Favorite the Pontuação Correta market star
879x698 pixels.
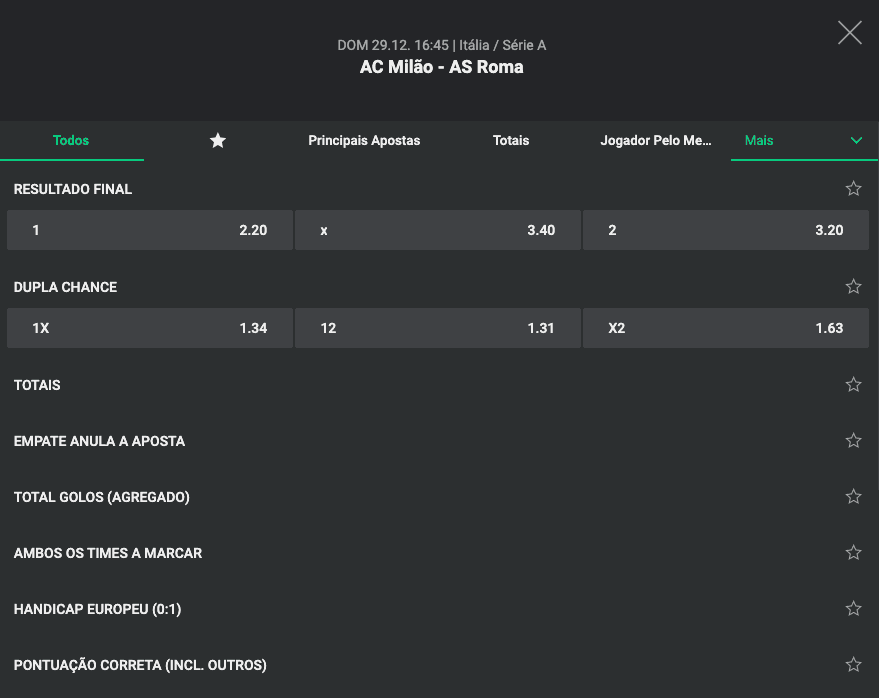pos(853,665)
